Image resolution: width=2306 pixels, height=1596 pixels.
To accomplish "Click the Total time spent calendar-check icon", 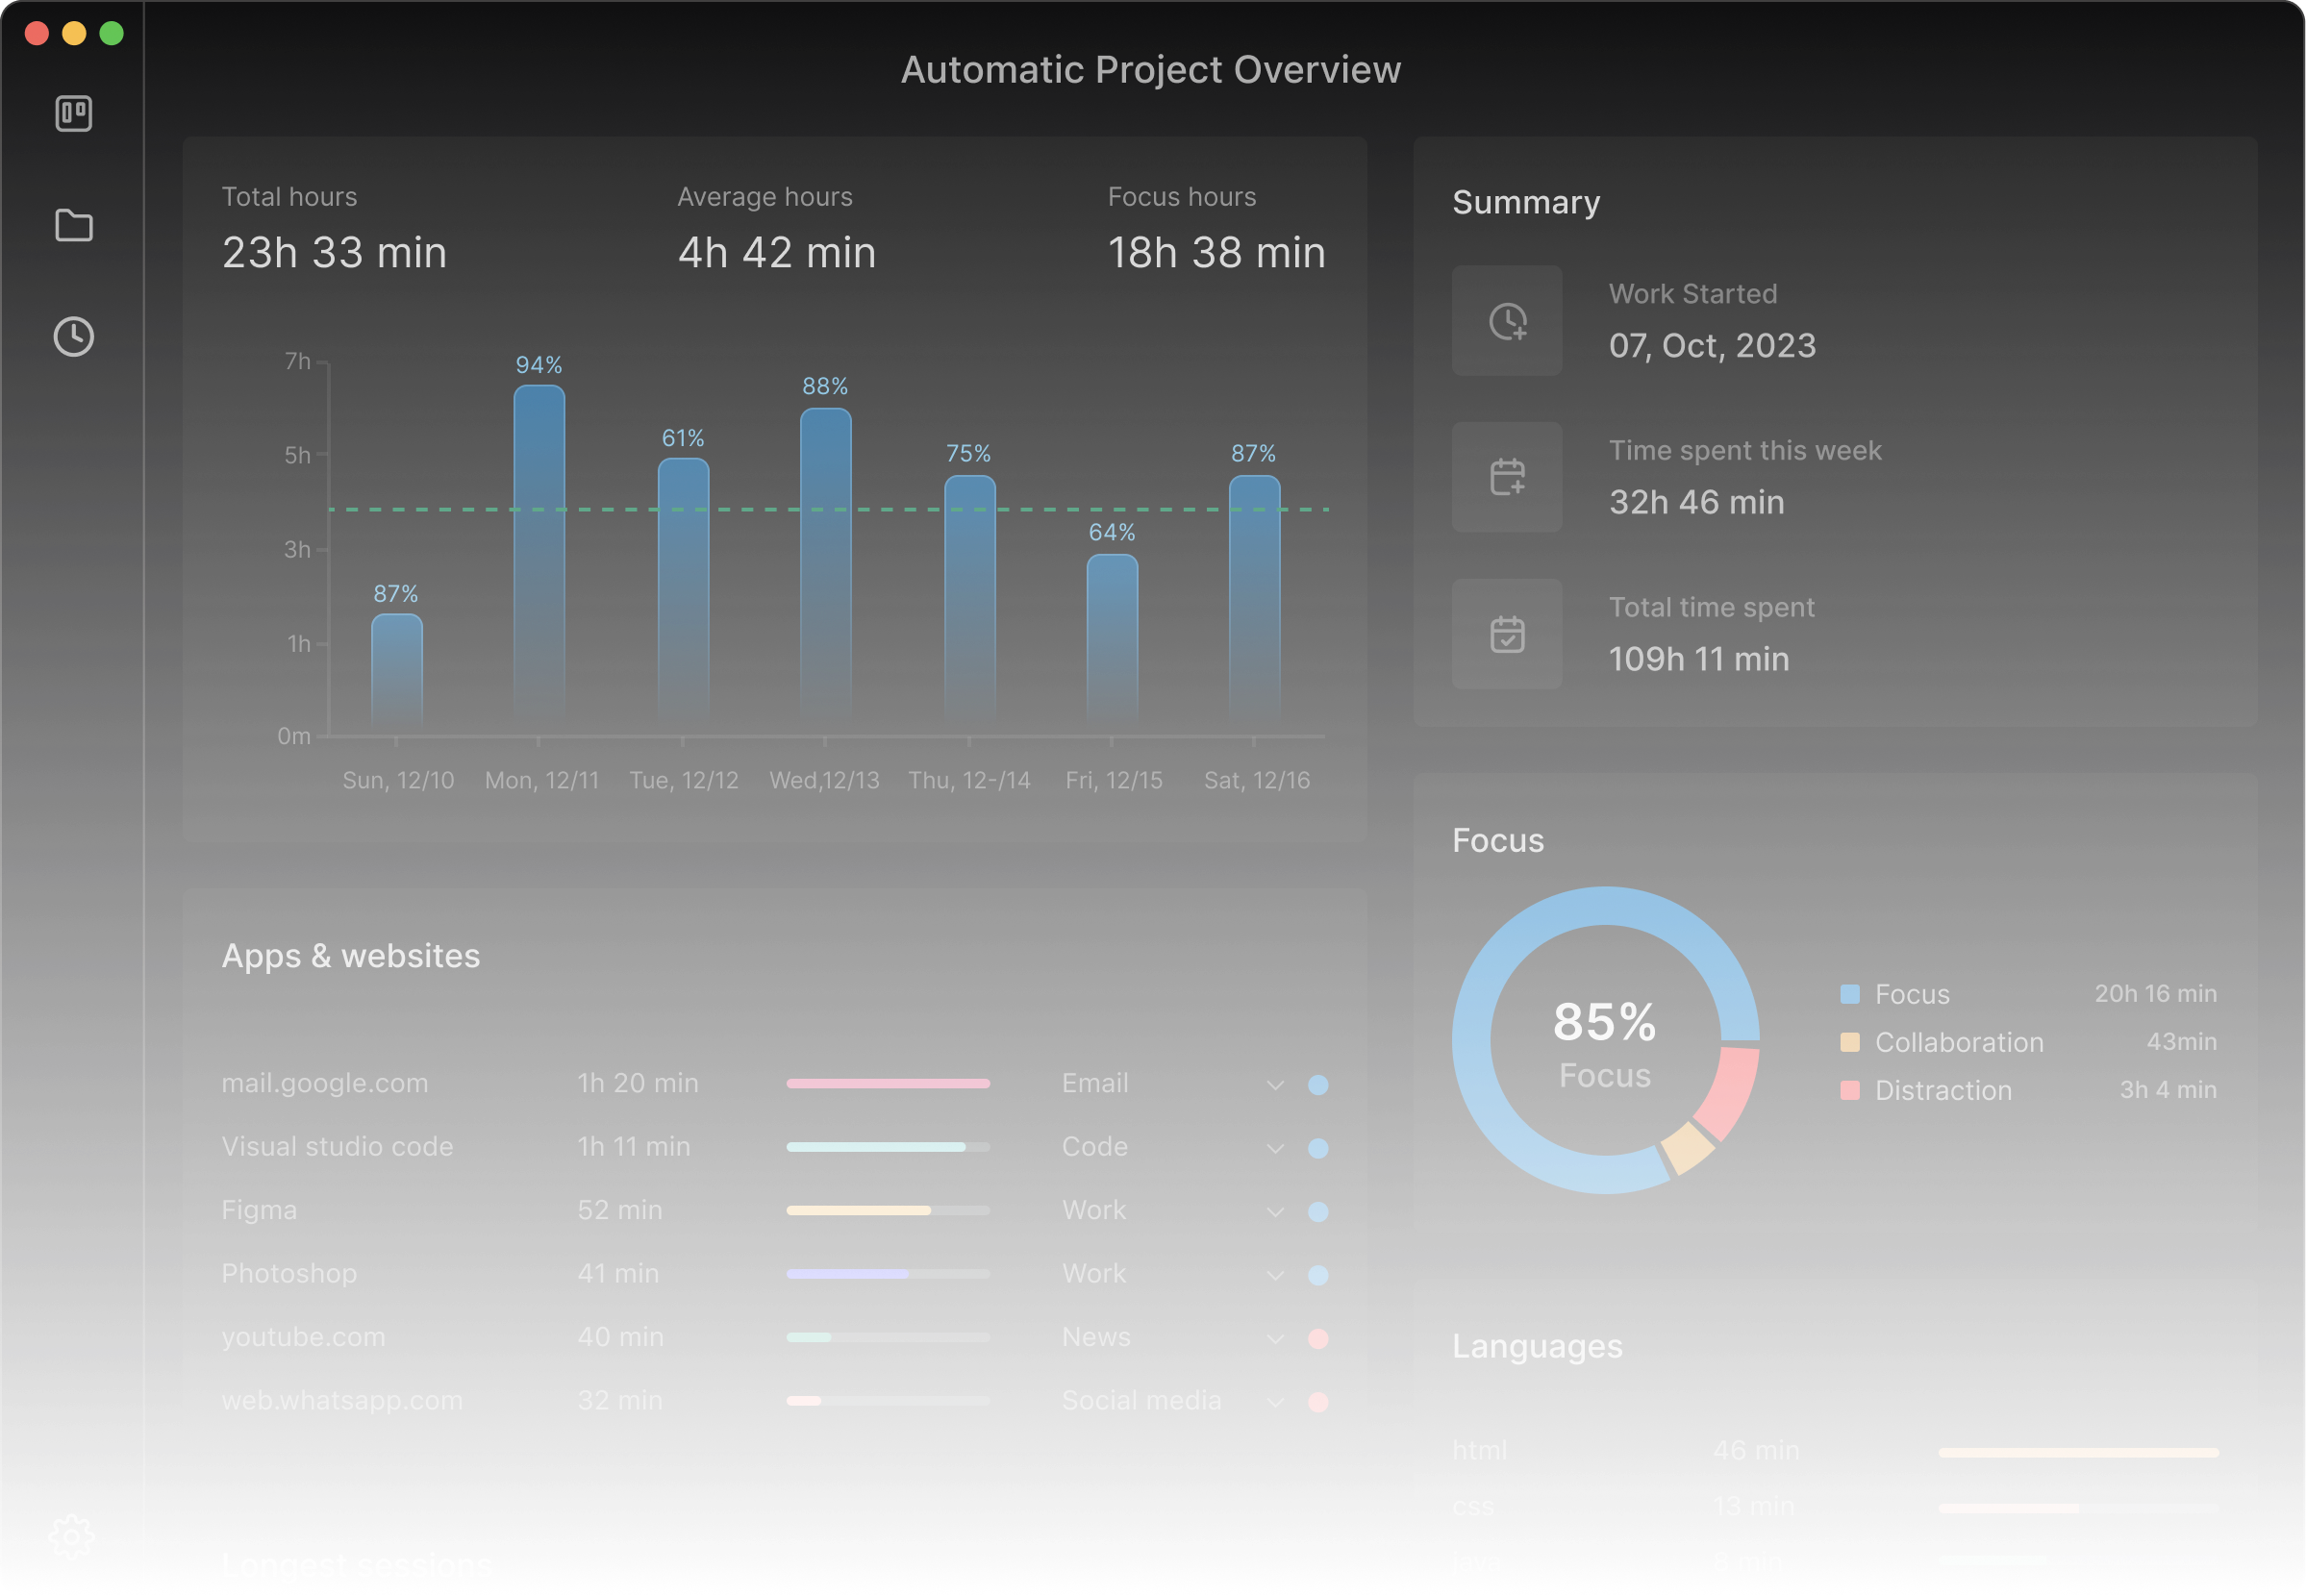I will [x=1507, y=634].
